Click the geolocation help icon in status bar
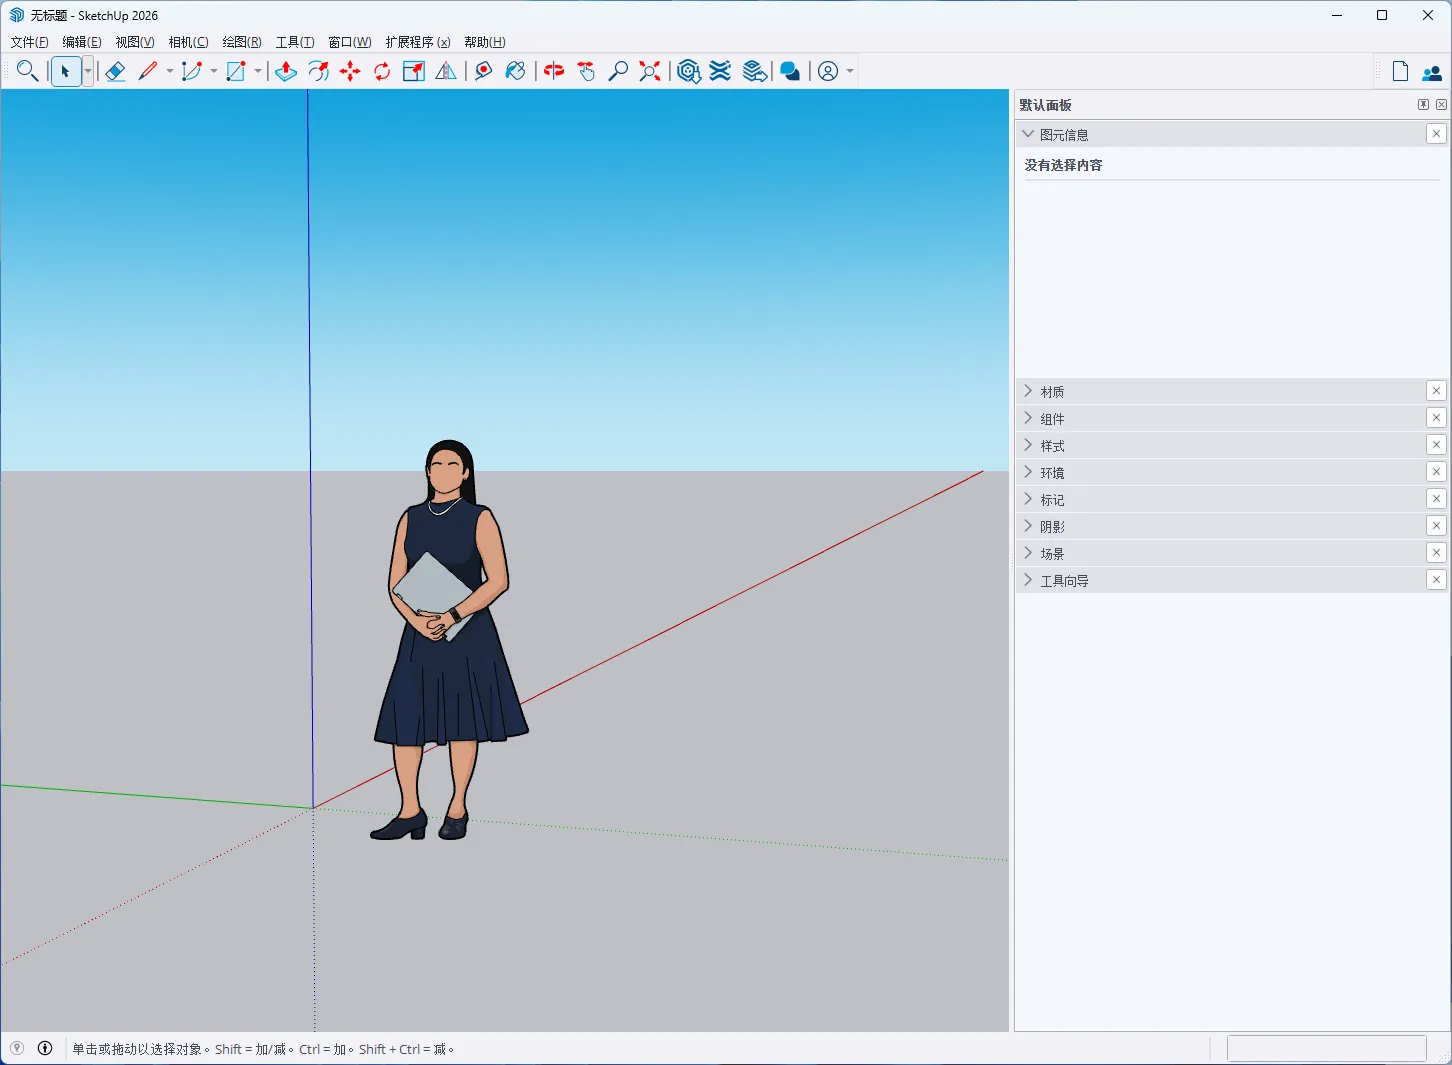This screenshot has height=1065, width=1452. [x=17, y=1048]
